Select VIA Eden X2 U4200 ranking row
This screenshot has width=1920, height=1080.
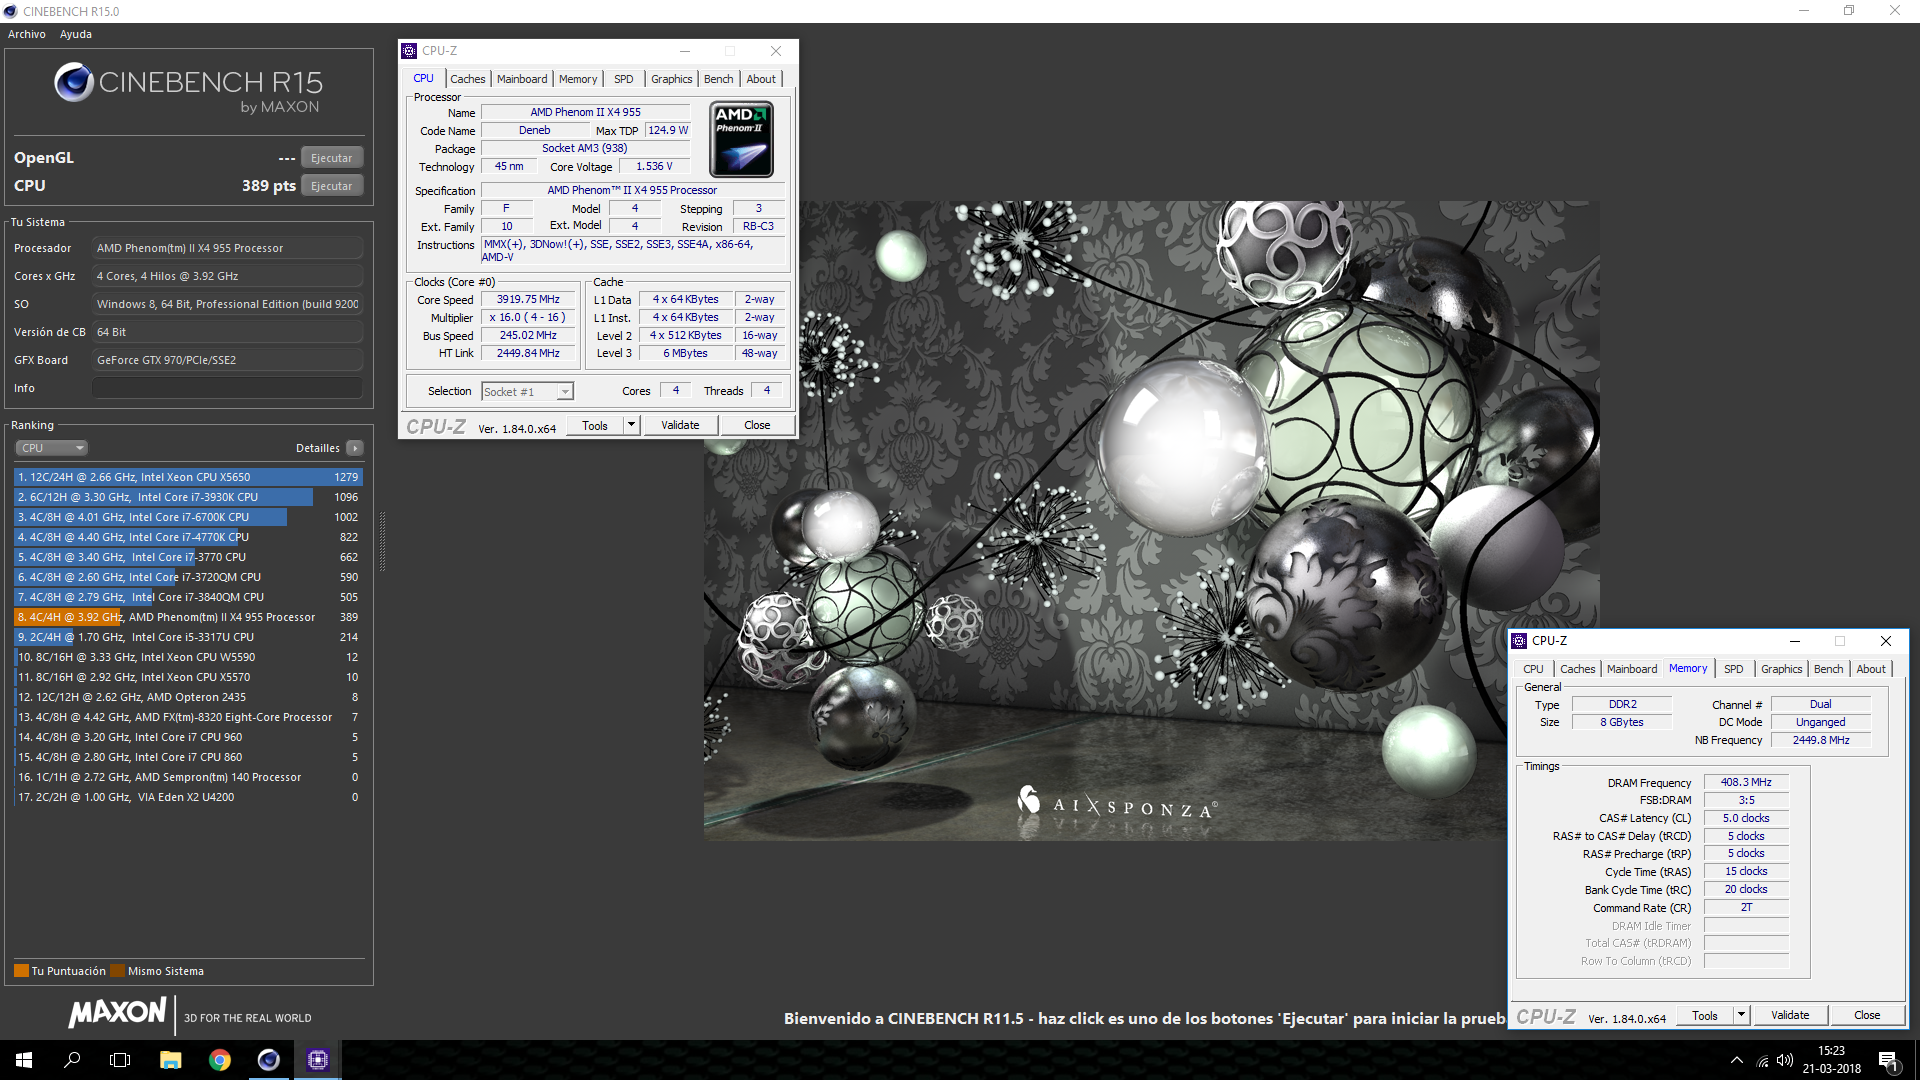188,797
